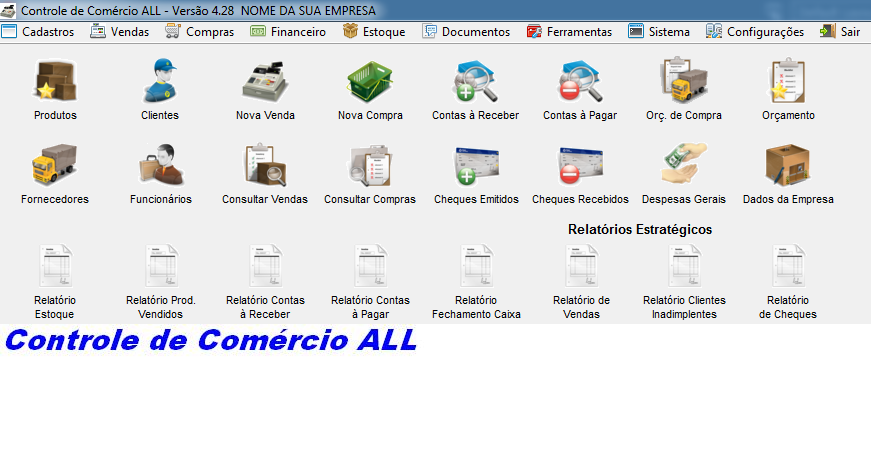
Task: Open Relatório Contas à Pagar icon
Action: pyautogui.click(x=371, y=266)
